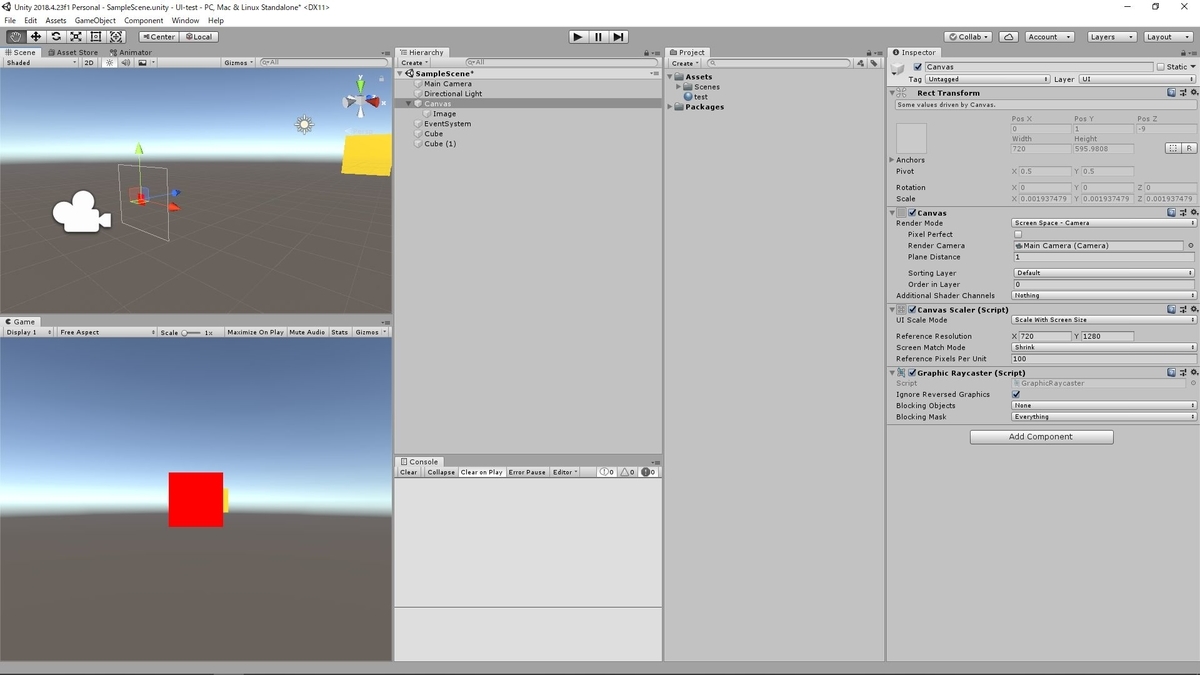Select the combined Transform tool

[x=116, y=37]
